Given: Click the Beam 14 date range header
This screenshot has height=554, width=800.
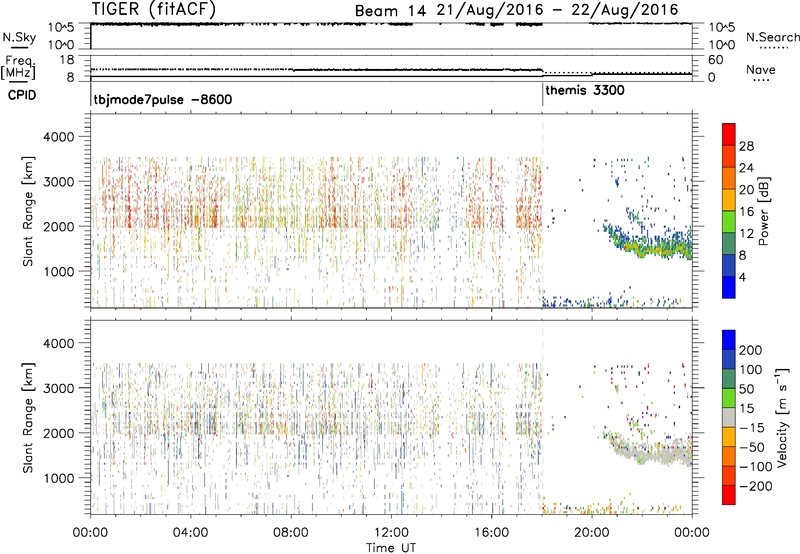Looking at the screenshot, I should pos(516,10).
